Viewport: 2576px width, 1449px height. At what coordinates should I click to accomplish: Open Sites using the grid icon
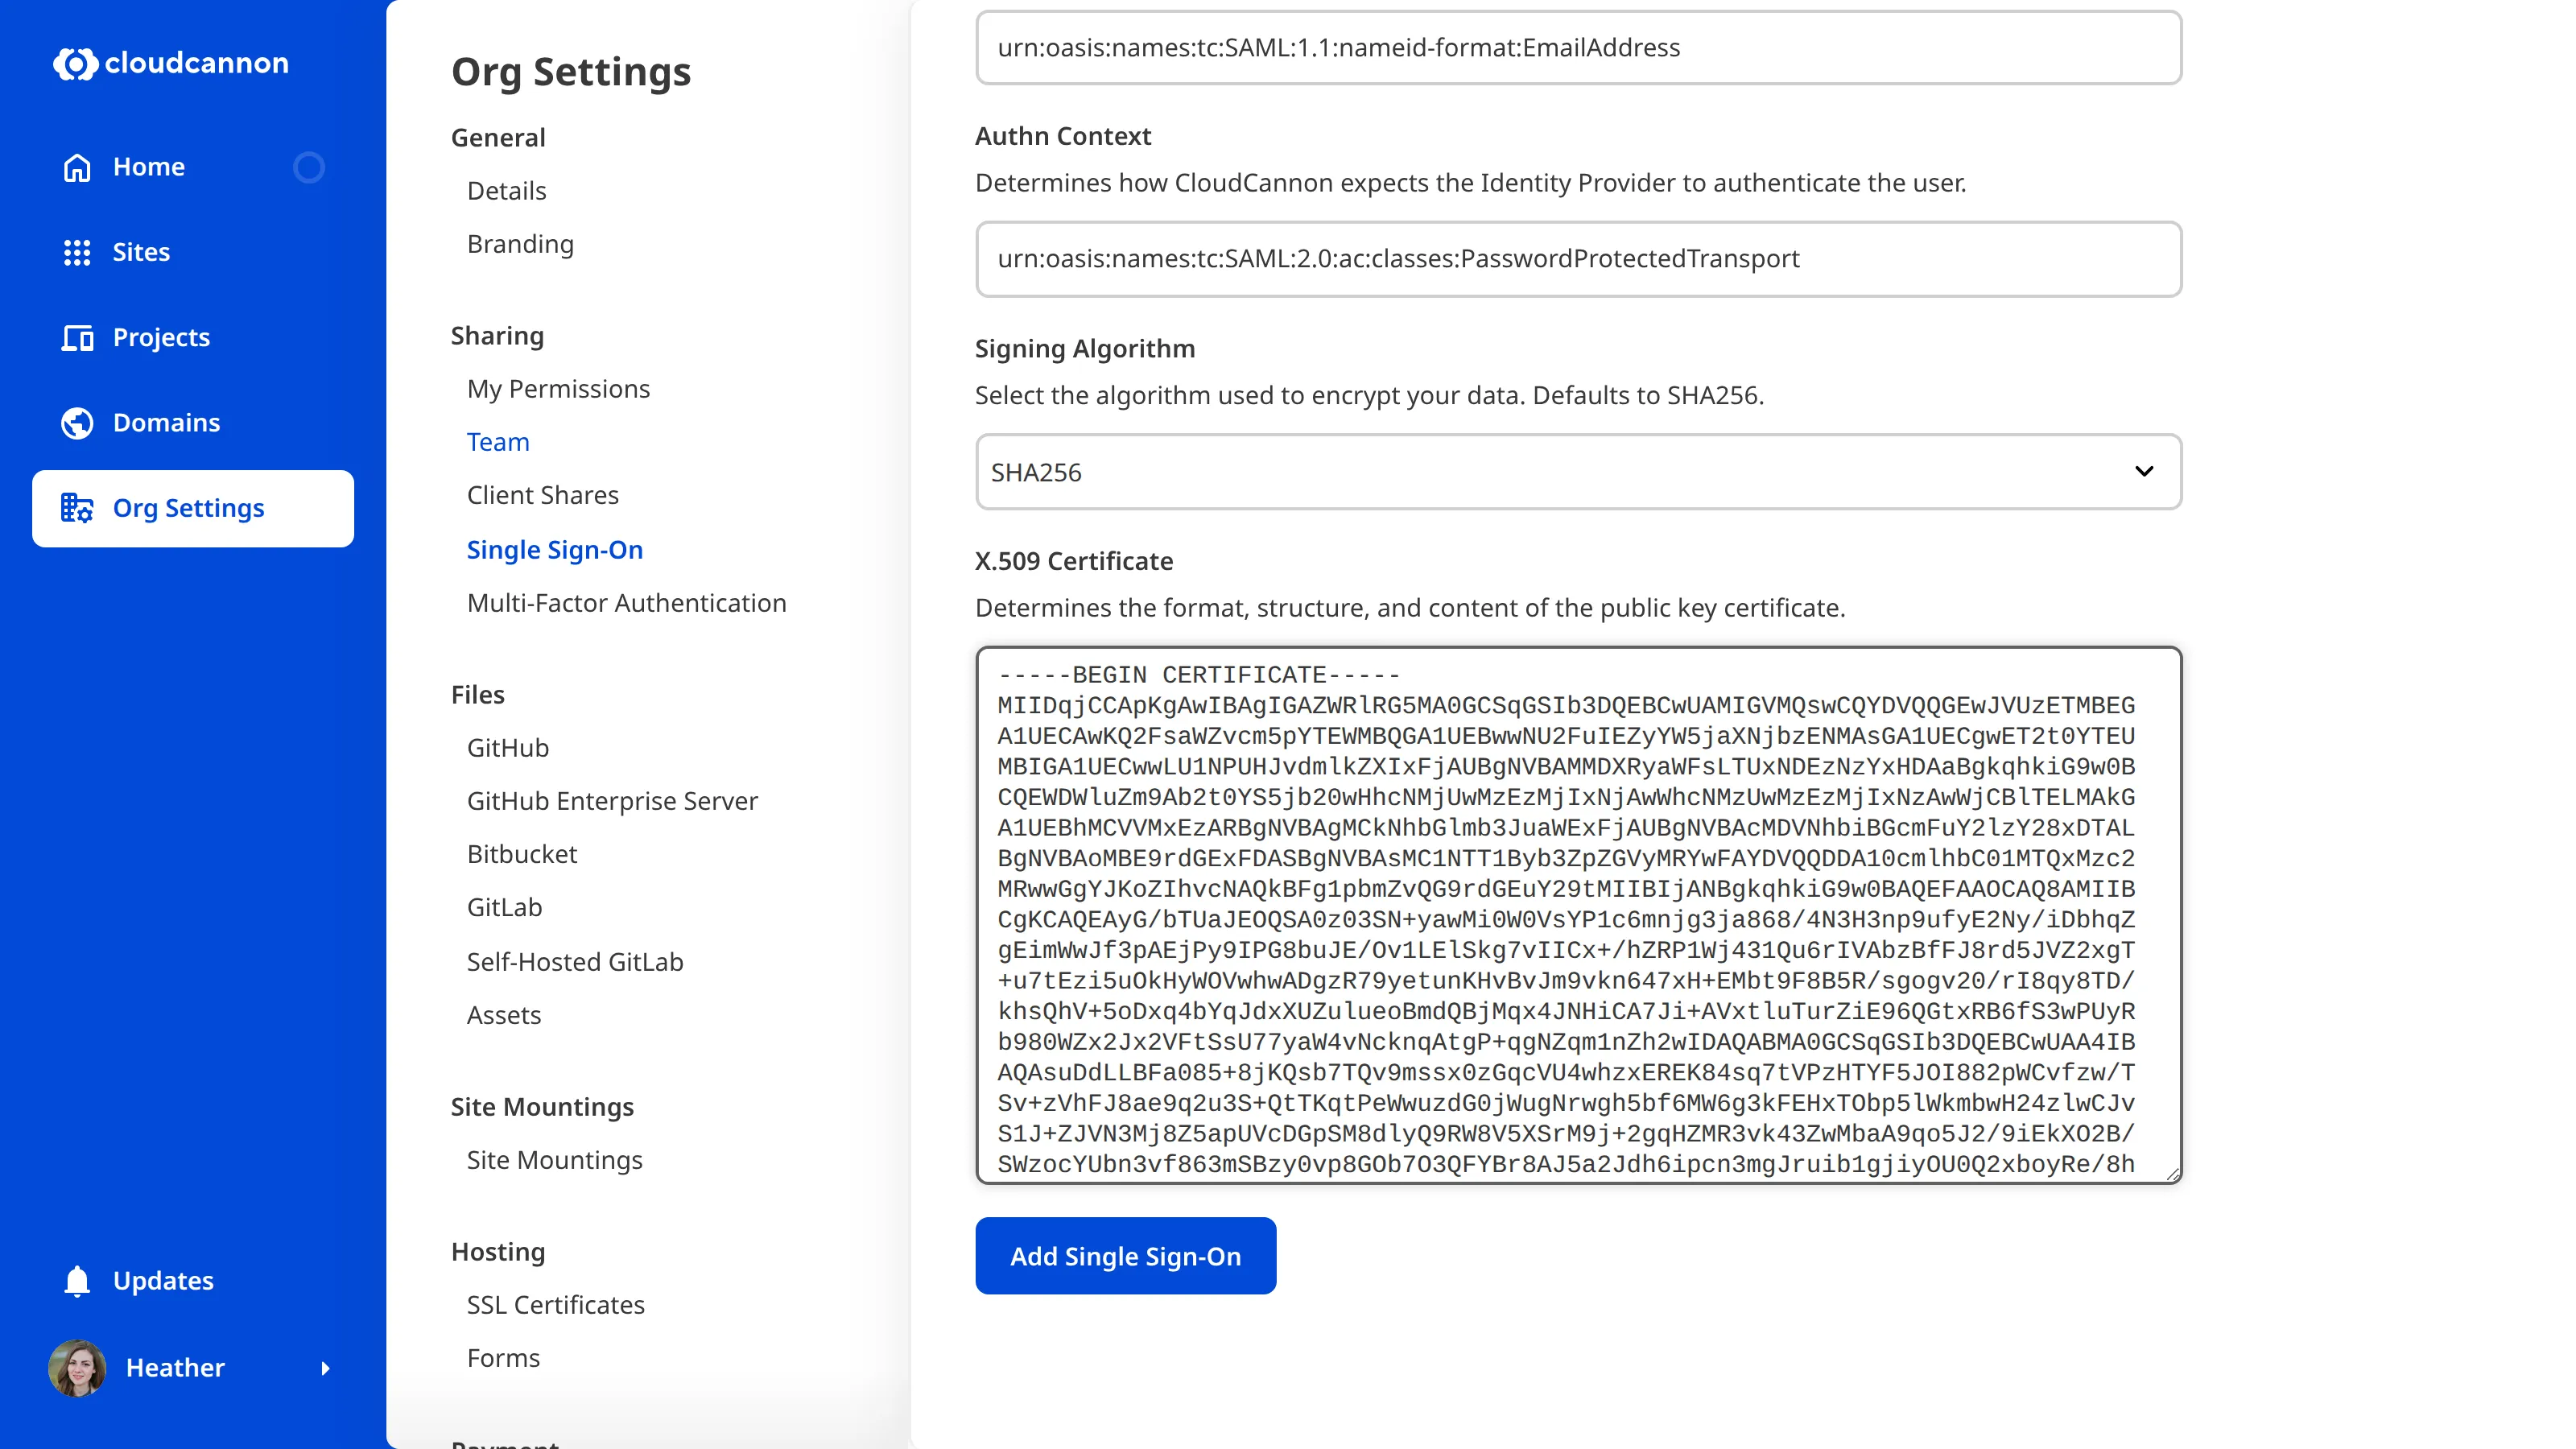coord(77,252)
